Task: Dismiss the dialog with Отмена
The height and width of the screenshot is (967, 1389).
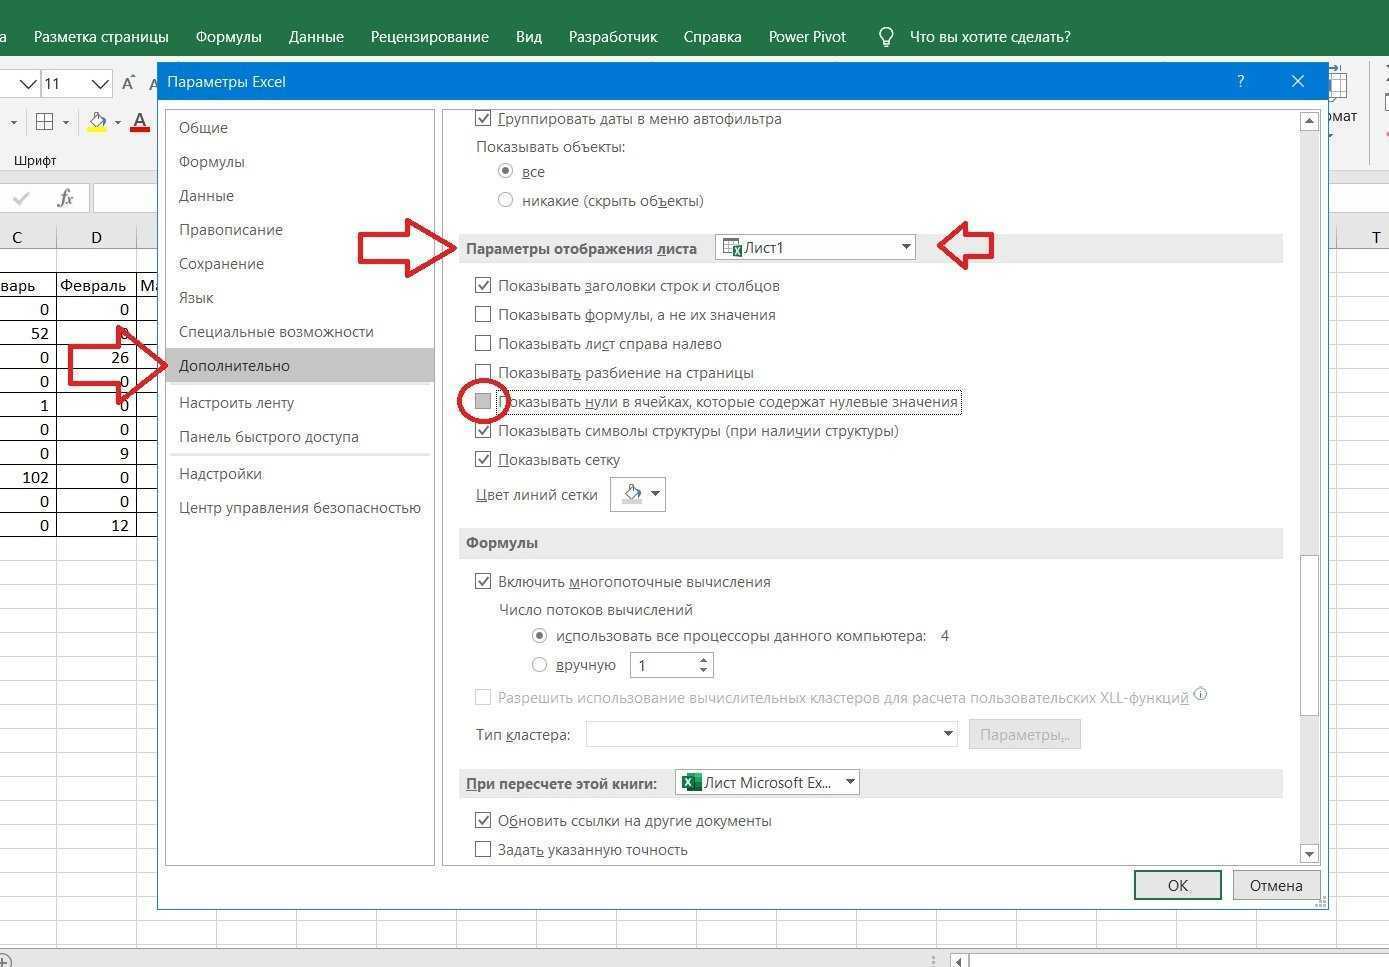Action: click(x=1276, y=885)
